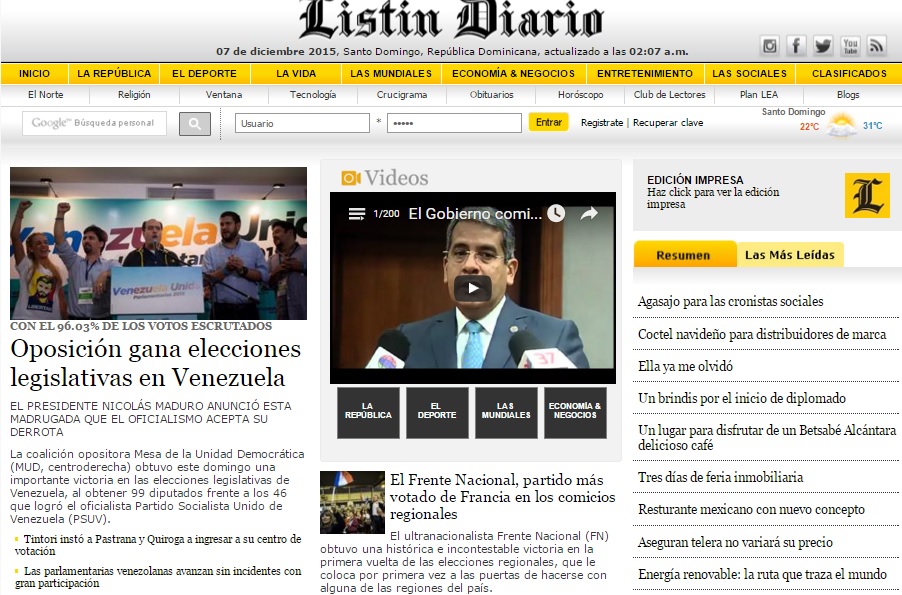Click the yellow L print edition logo

click(x=867, y=195)
